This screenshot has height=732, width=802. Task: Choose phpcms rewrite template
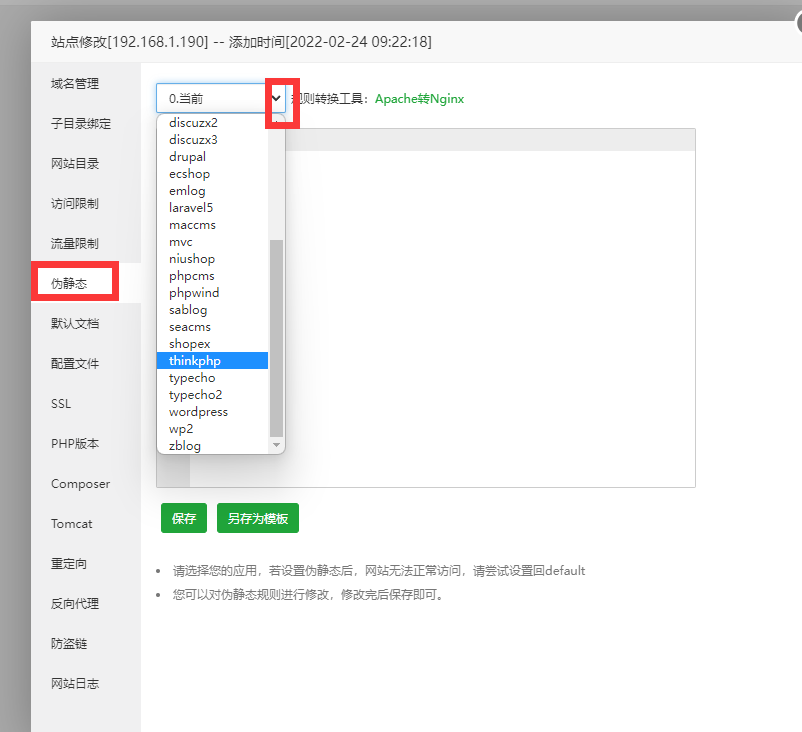click(212, 276)
